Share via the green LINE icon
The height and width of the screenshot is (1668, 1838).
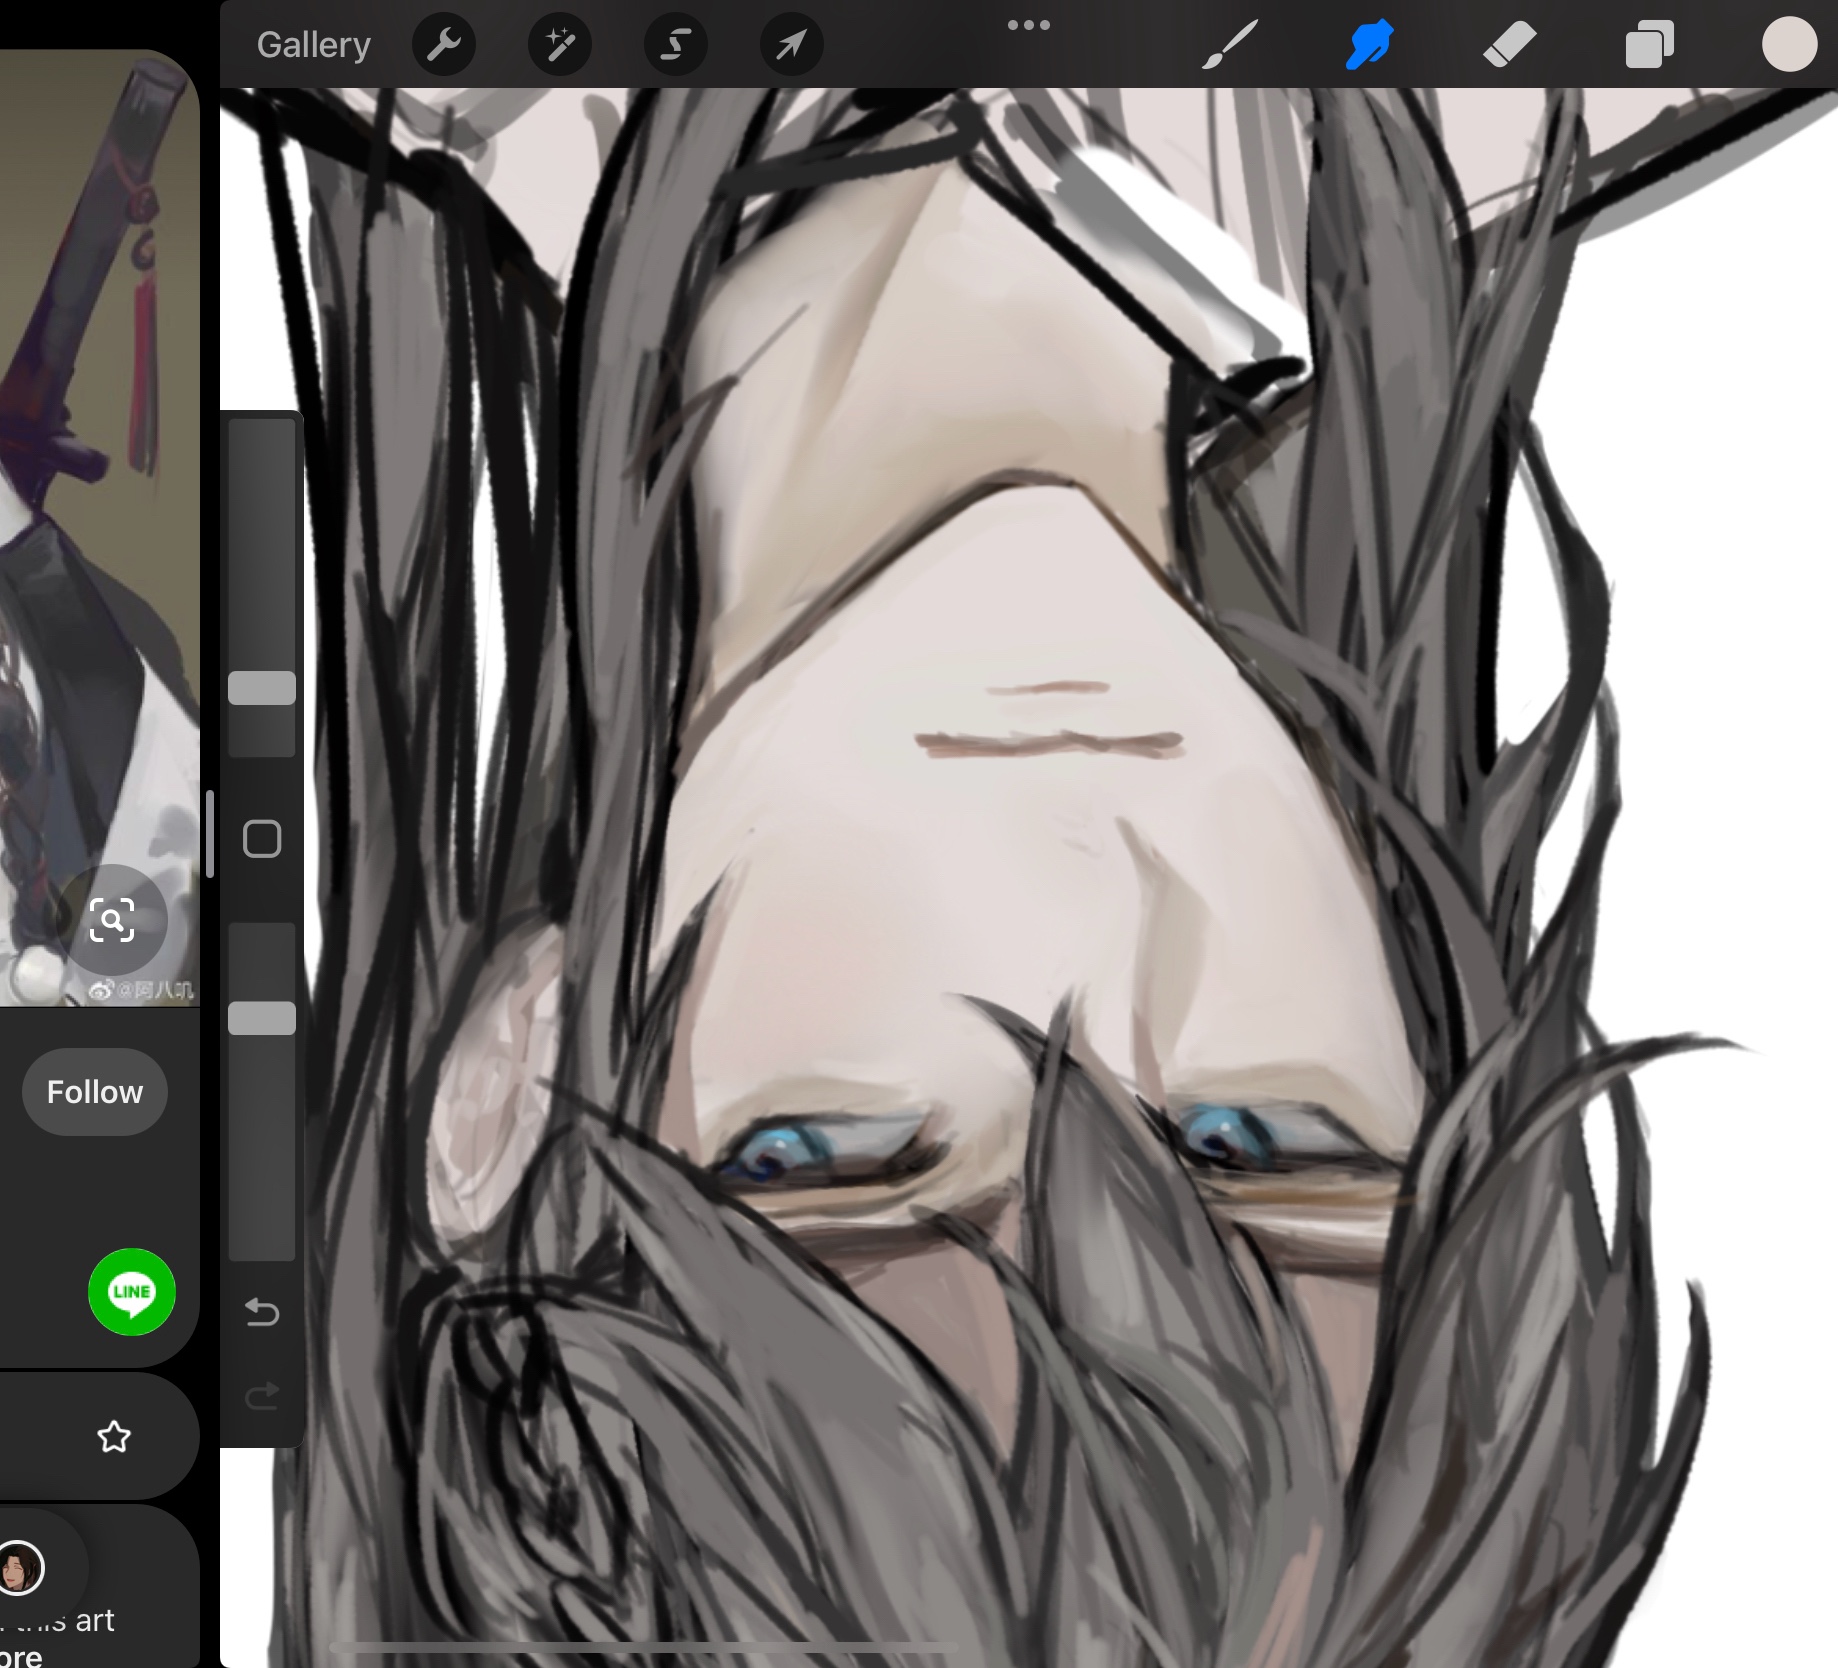[132, 1292]
